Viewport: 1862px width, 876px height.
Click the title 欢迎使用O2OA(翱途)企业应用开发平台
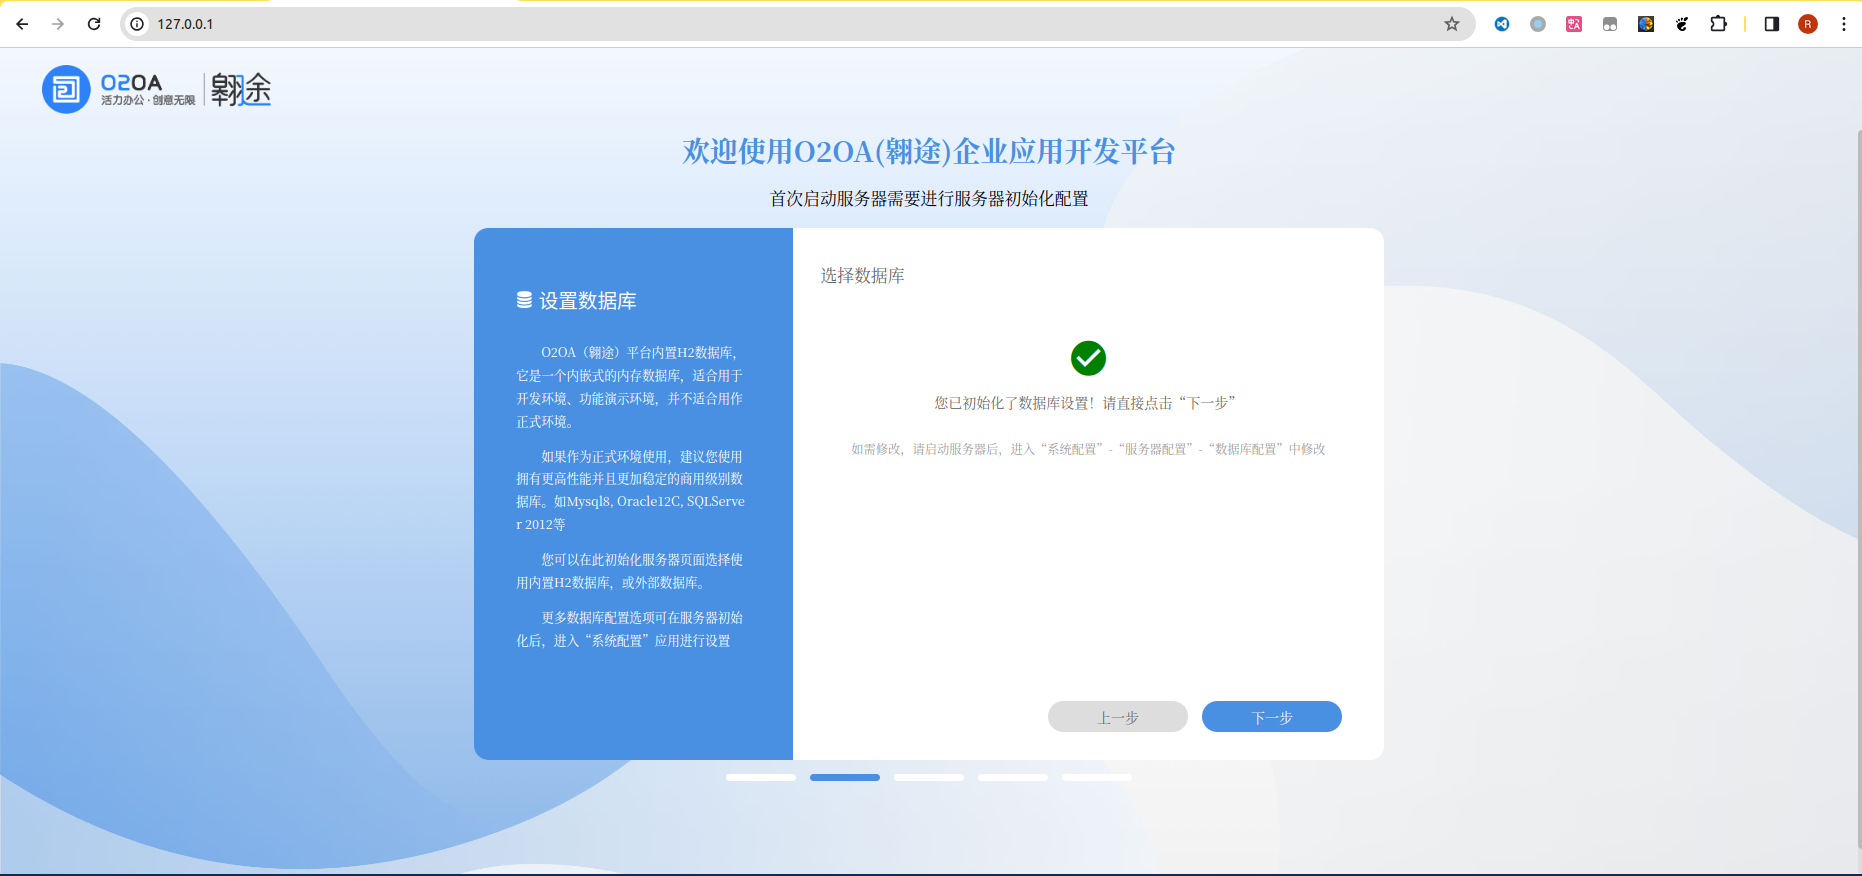point(929,151)
